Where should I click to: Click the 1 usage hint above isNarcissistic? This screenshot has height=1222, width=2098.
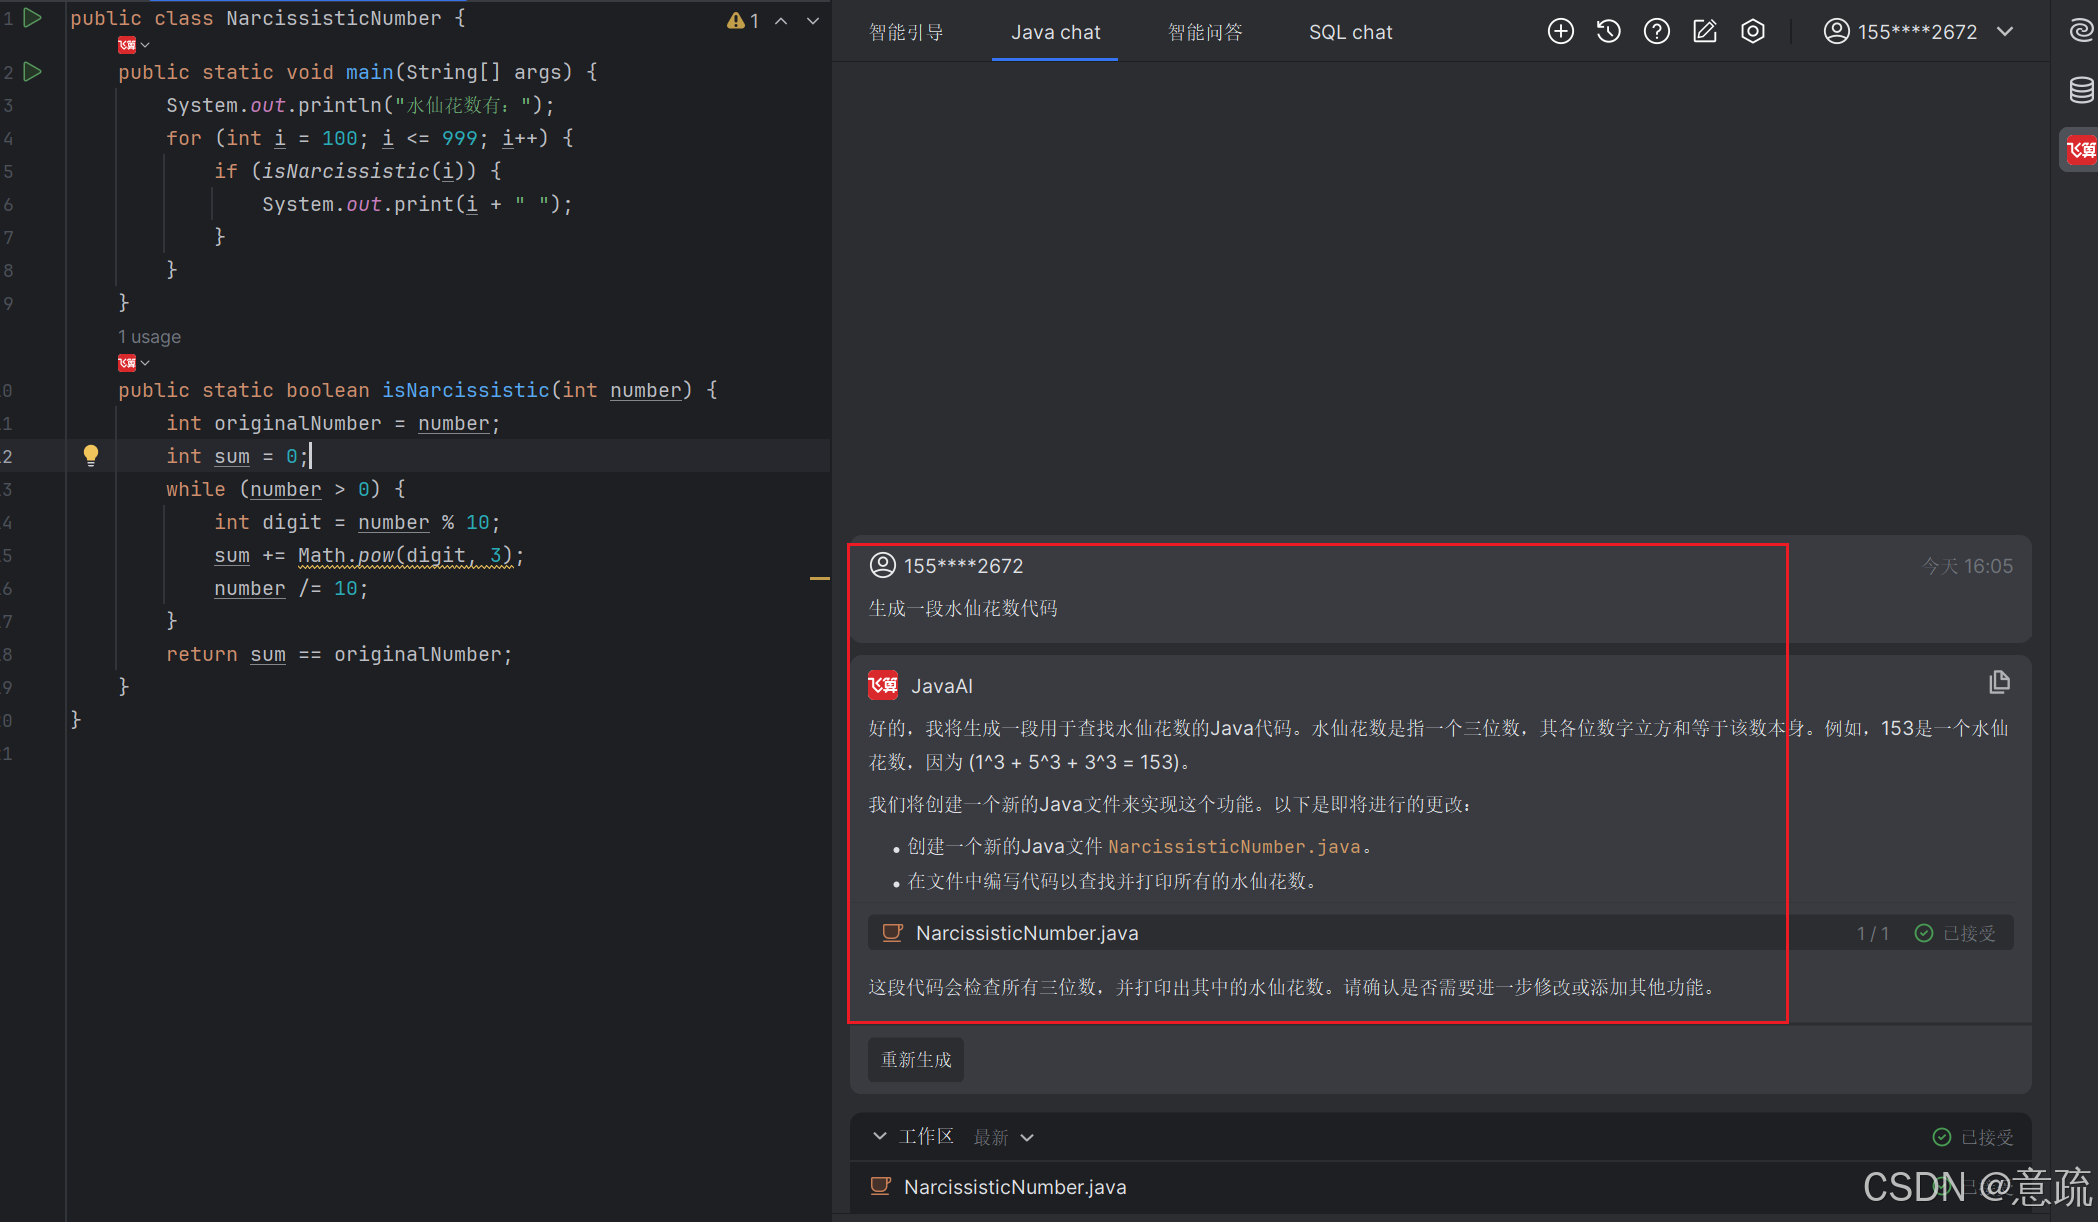tap(149, 337)
